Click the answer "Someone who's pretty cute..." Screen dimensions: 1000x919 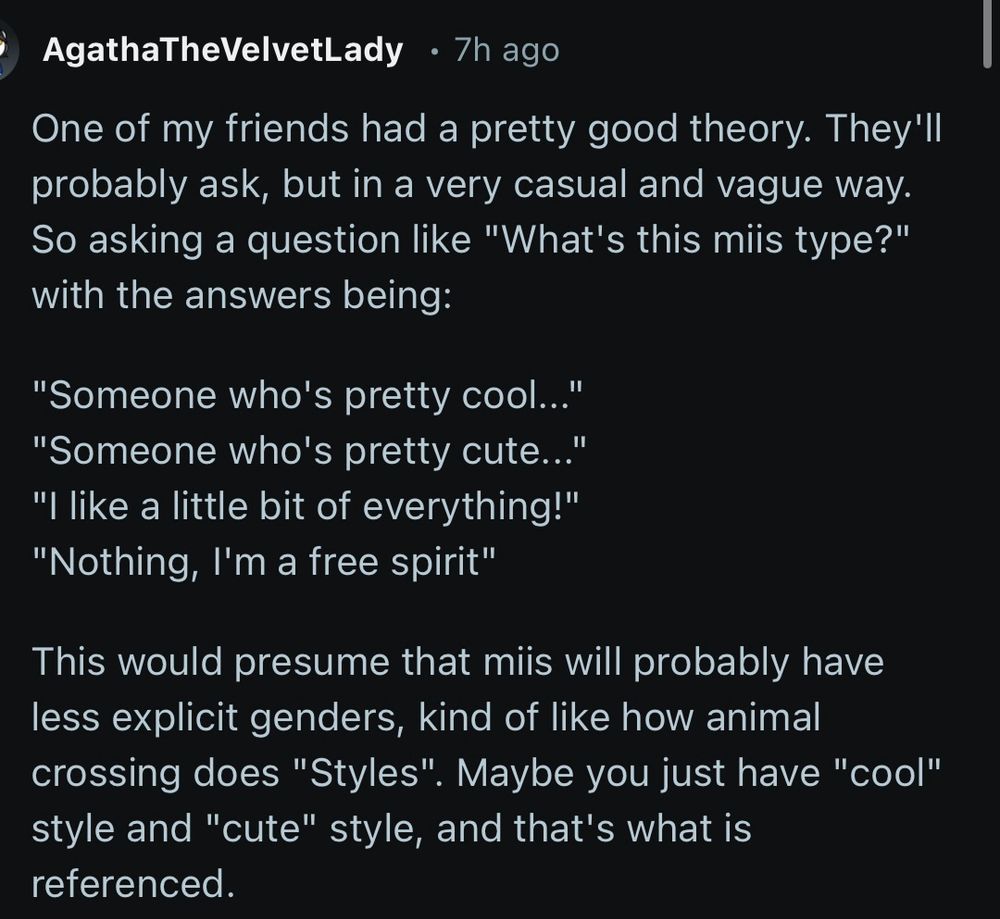309,451
